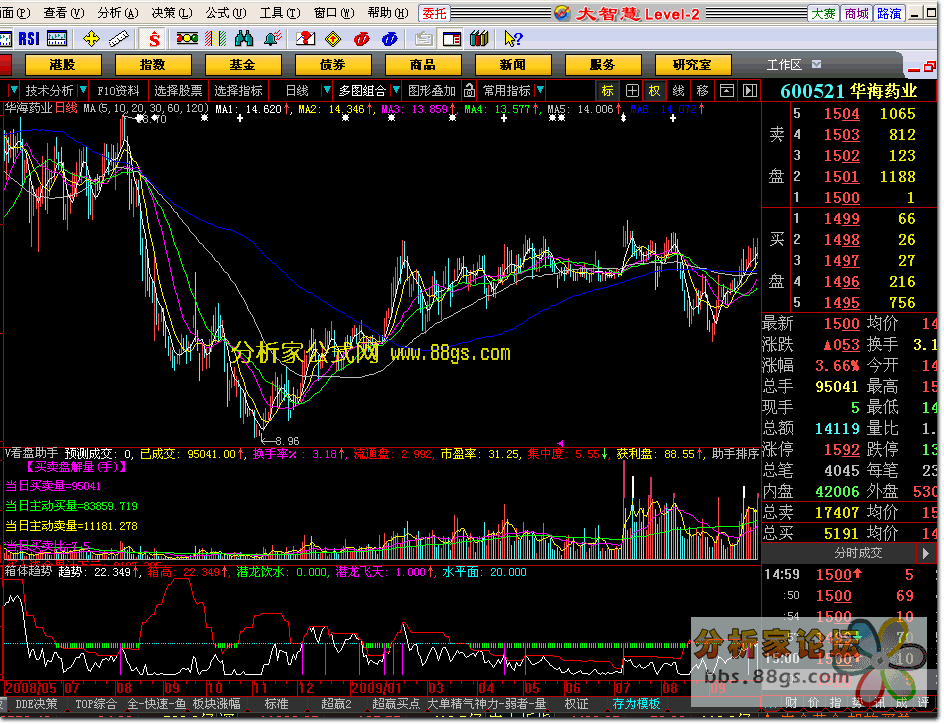Toggle the 线 line button
Image resolution: width=944 pixels, height=724 pixels.
tap(678, 91)
